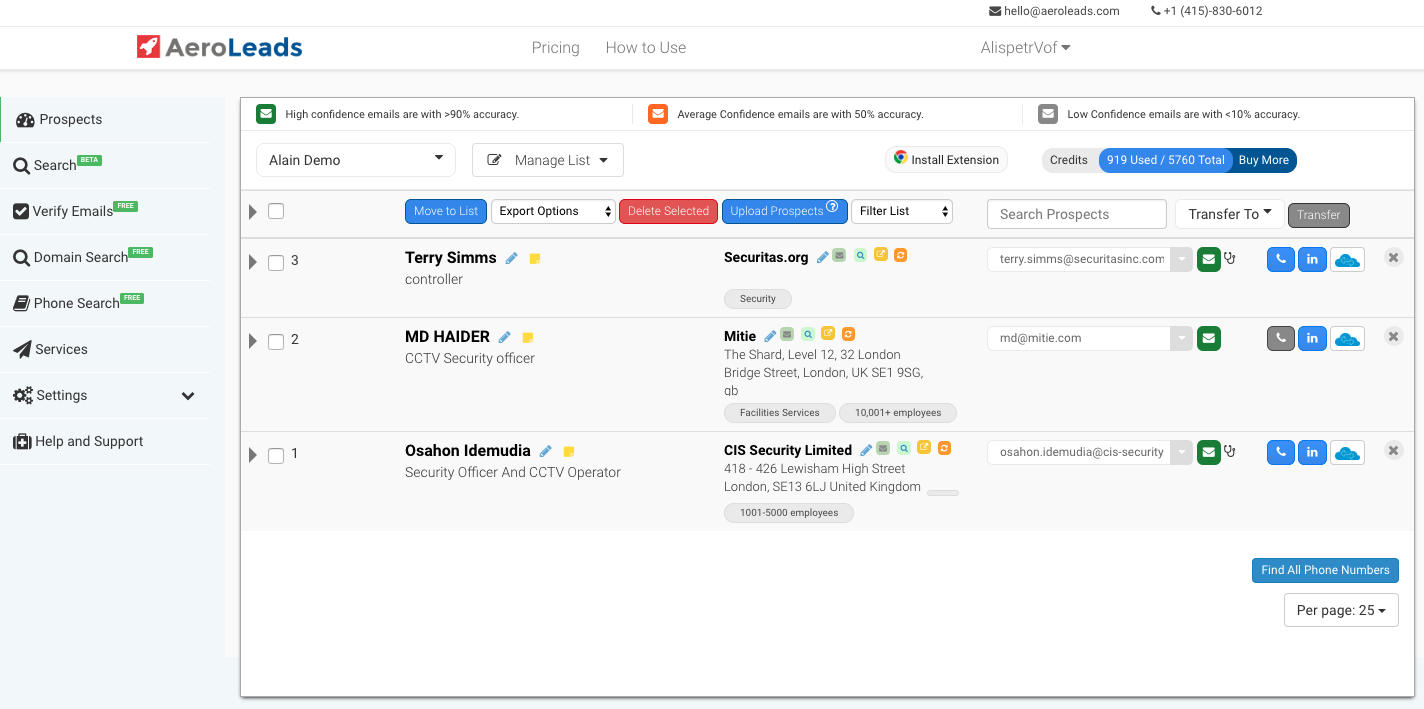1424x709 pixels.
Task: Open the Alain Demo list dropdown
Action: 356,160
